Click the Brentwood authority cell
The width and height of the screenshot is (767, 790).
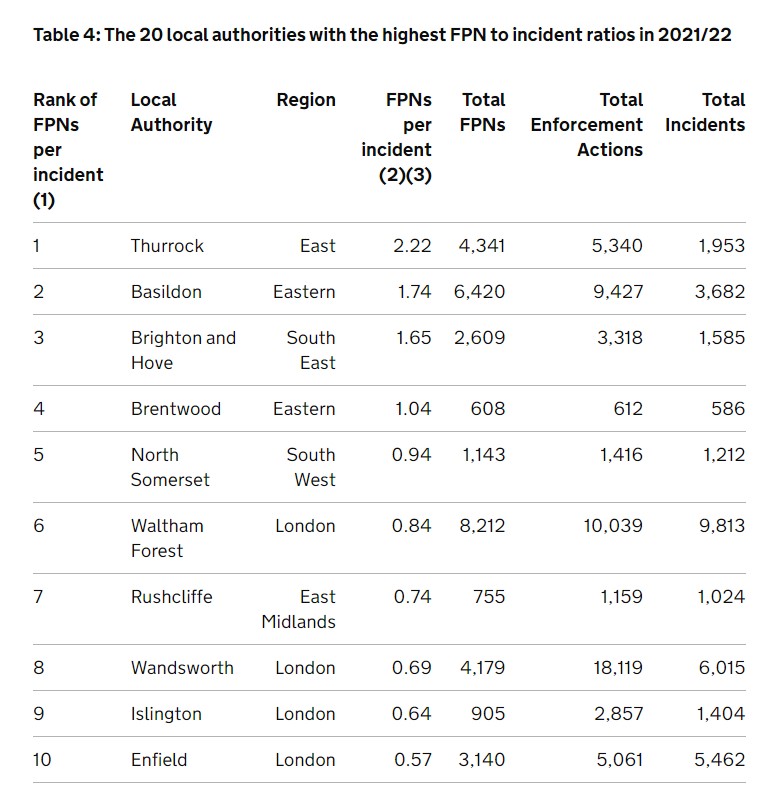176,409
